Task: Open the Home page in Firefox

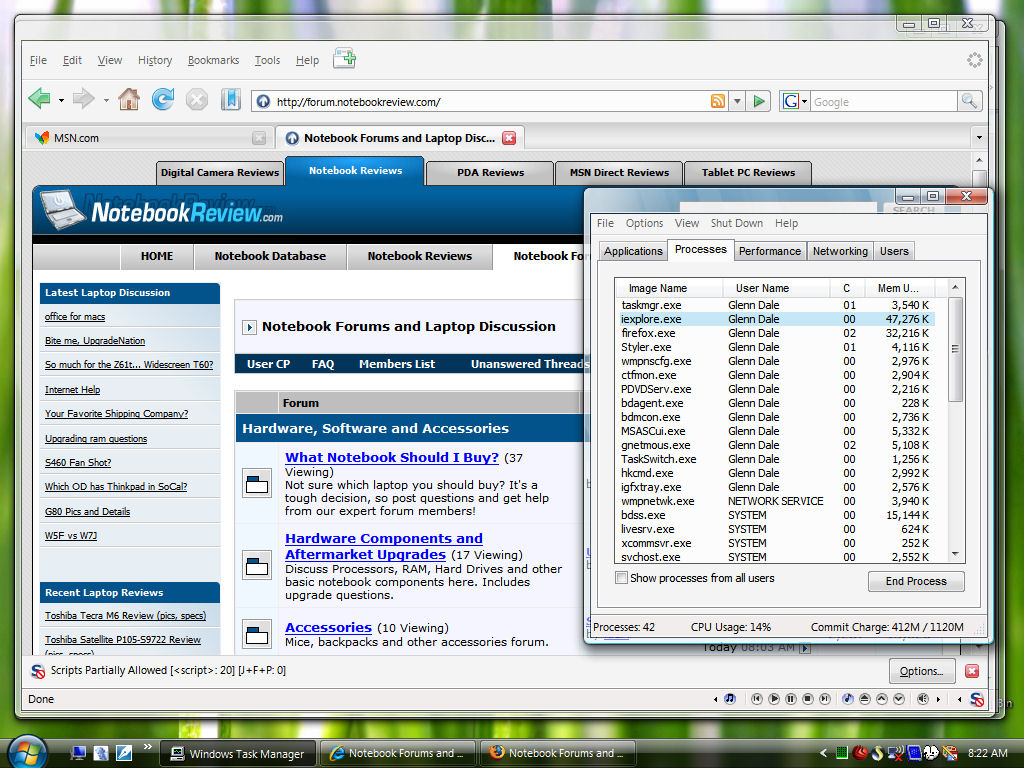Action: 129,99
